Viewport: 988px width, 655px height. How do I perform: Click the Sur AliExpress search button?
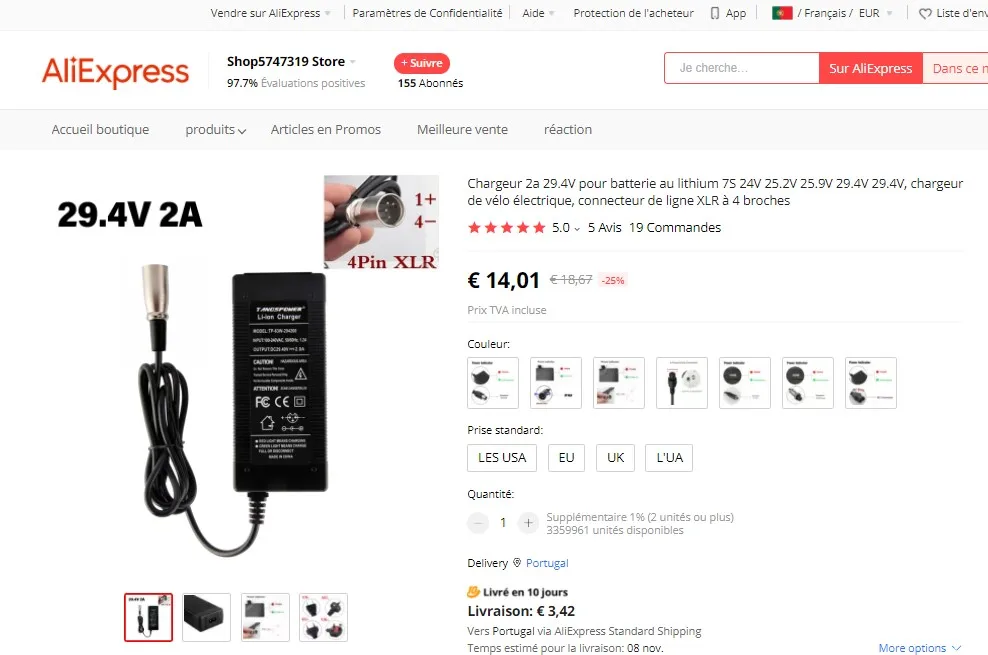(x=870, y=68)
